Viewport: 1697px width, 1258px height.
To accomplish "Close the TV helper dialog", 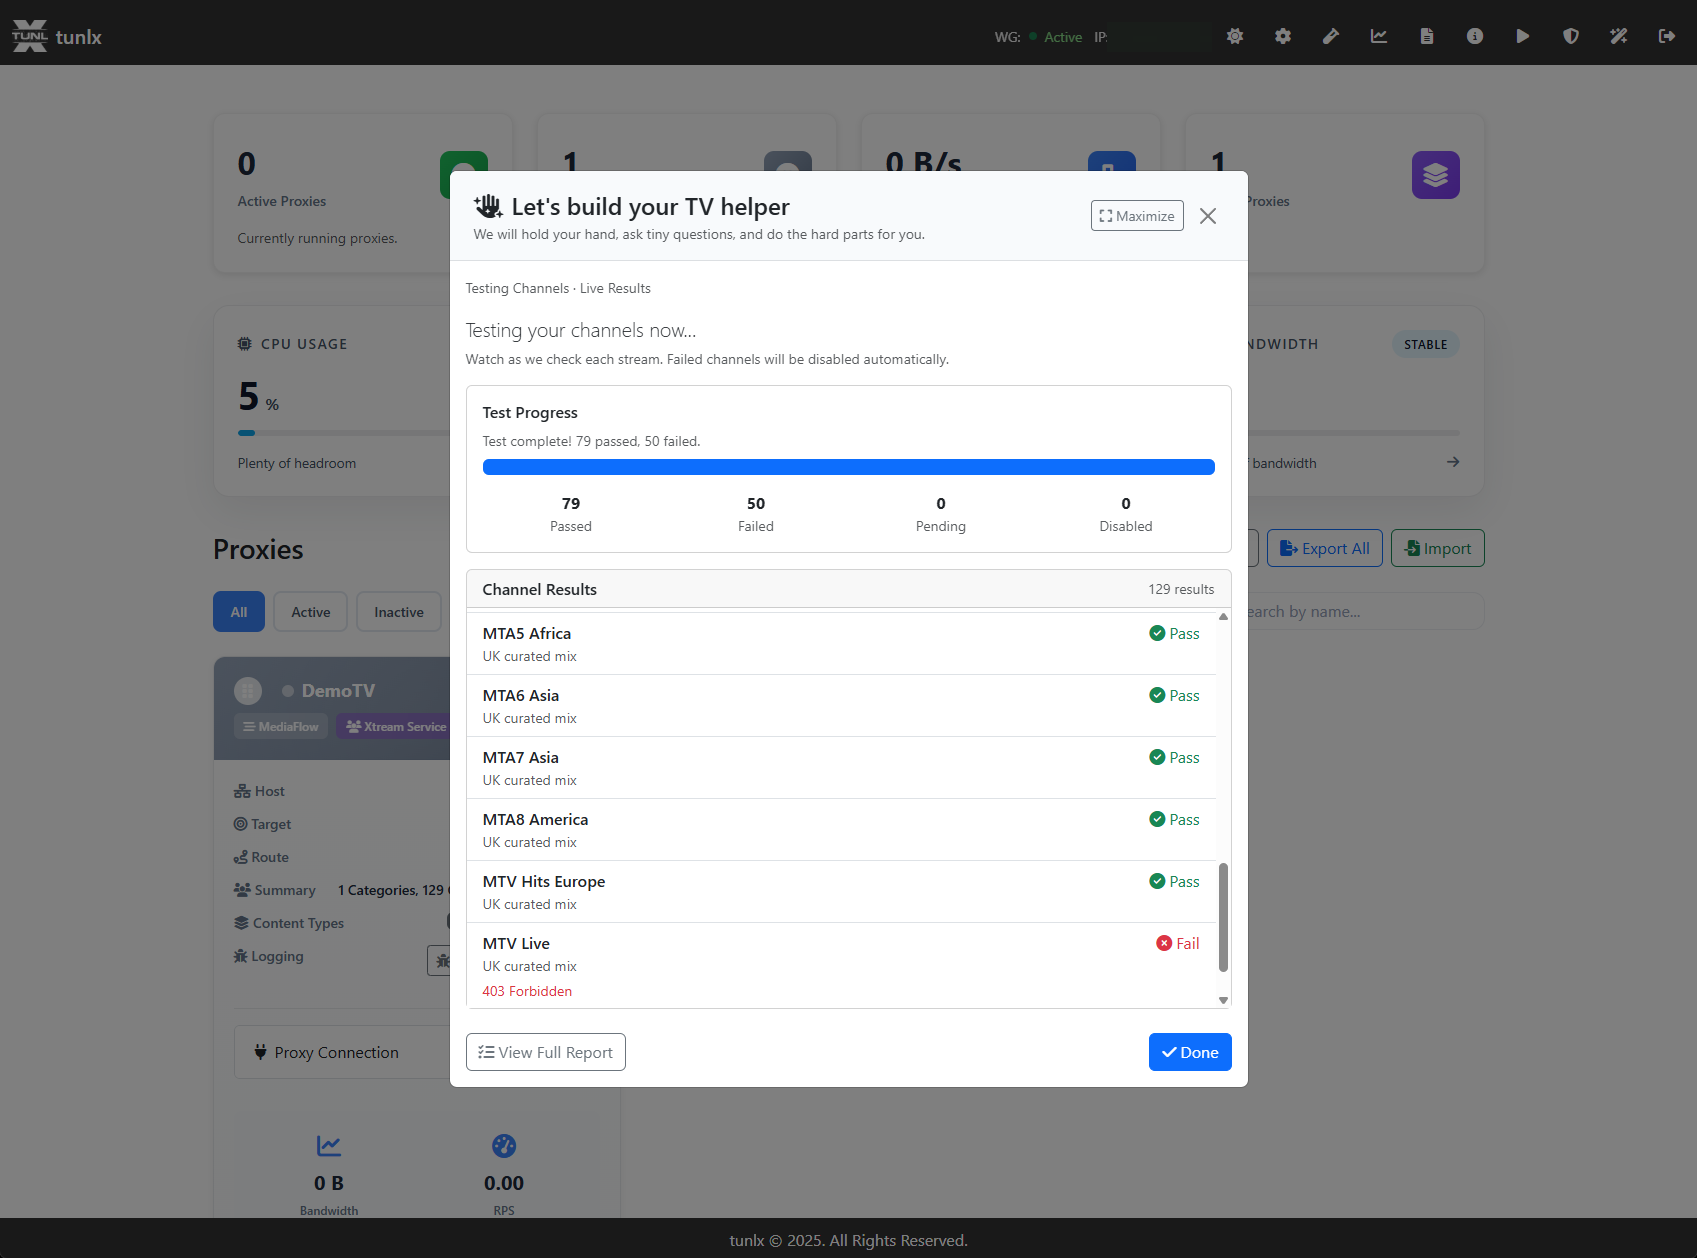I will [1208, 216].
